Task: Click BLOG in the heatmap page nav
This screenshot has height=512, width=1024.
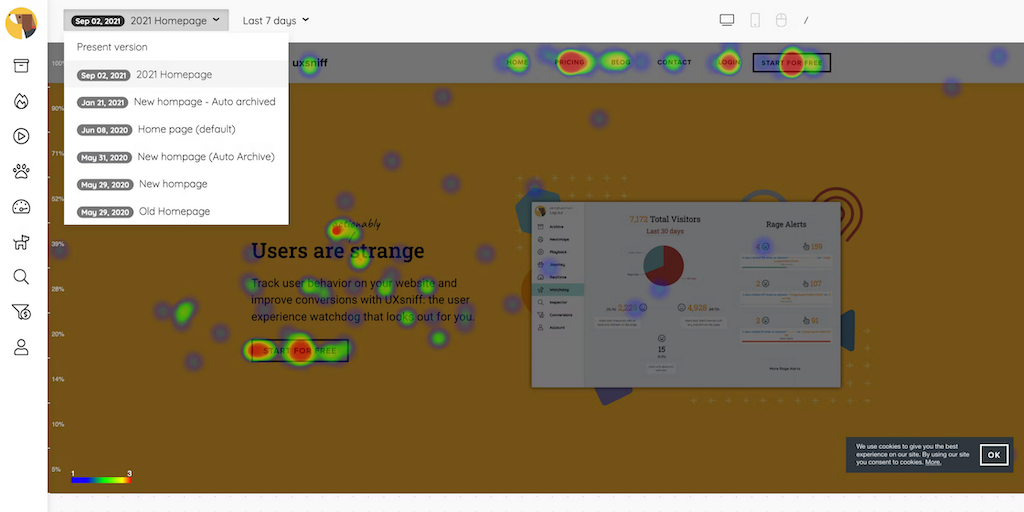Action: point(620,63)
